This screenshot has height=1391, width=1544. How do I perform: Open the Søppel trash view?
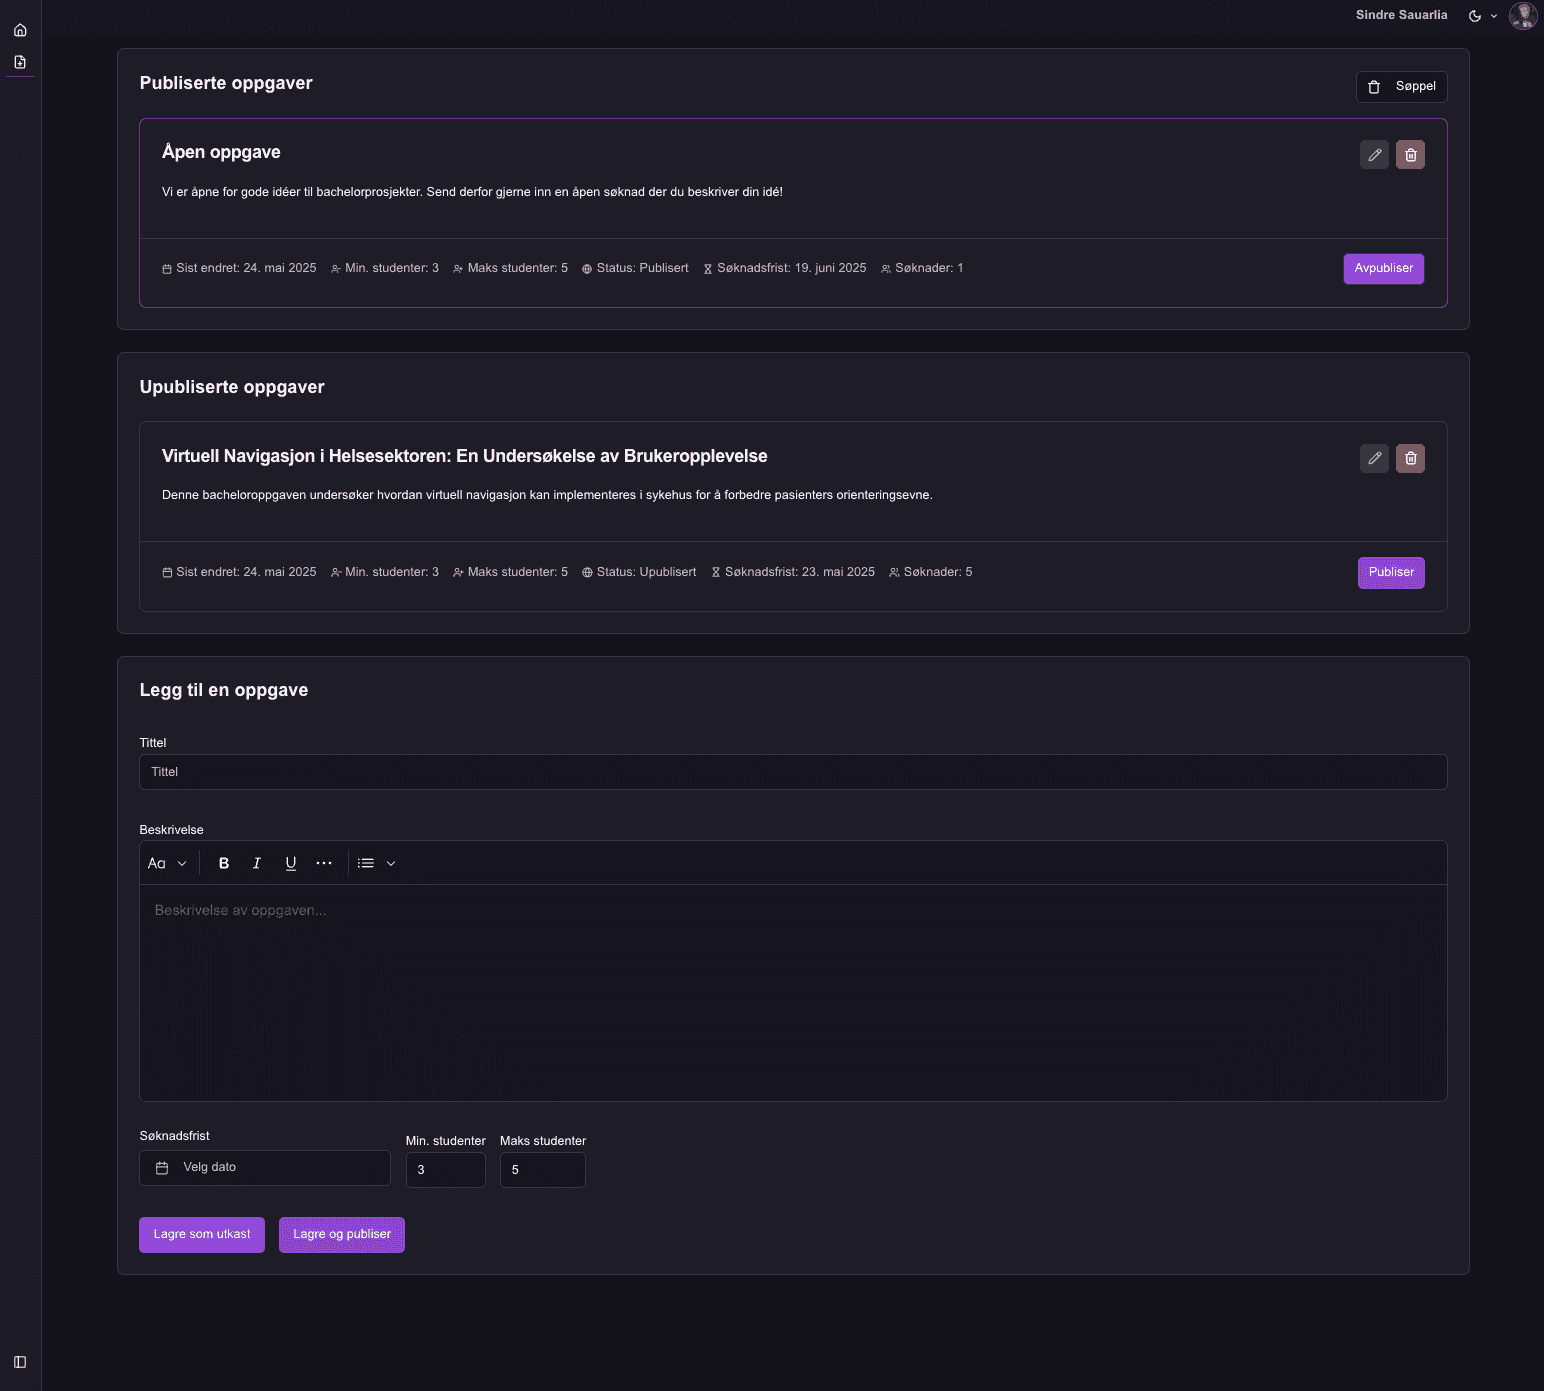point(1401,87)
